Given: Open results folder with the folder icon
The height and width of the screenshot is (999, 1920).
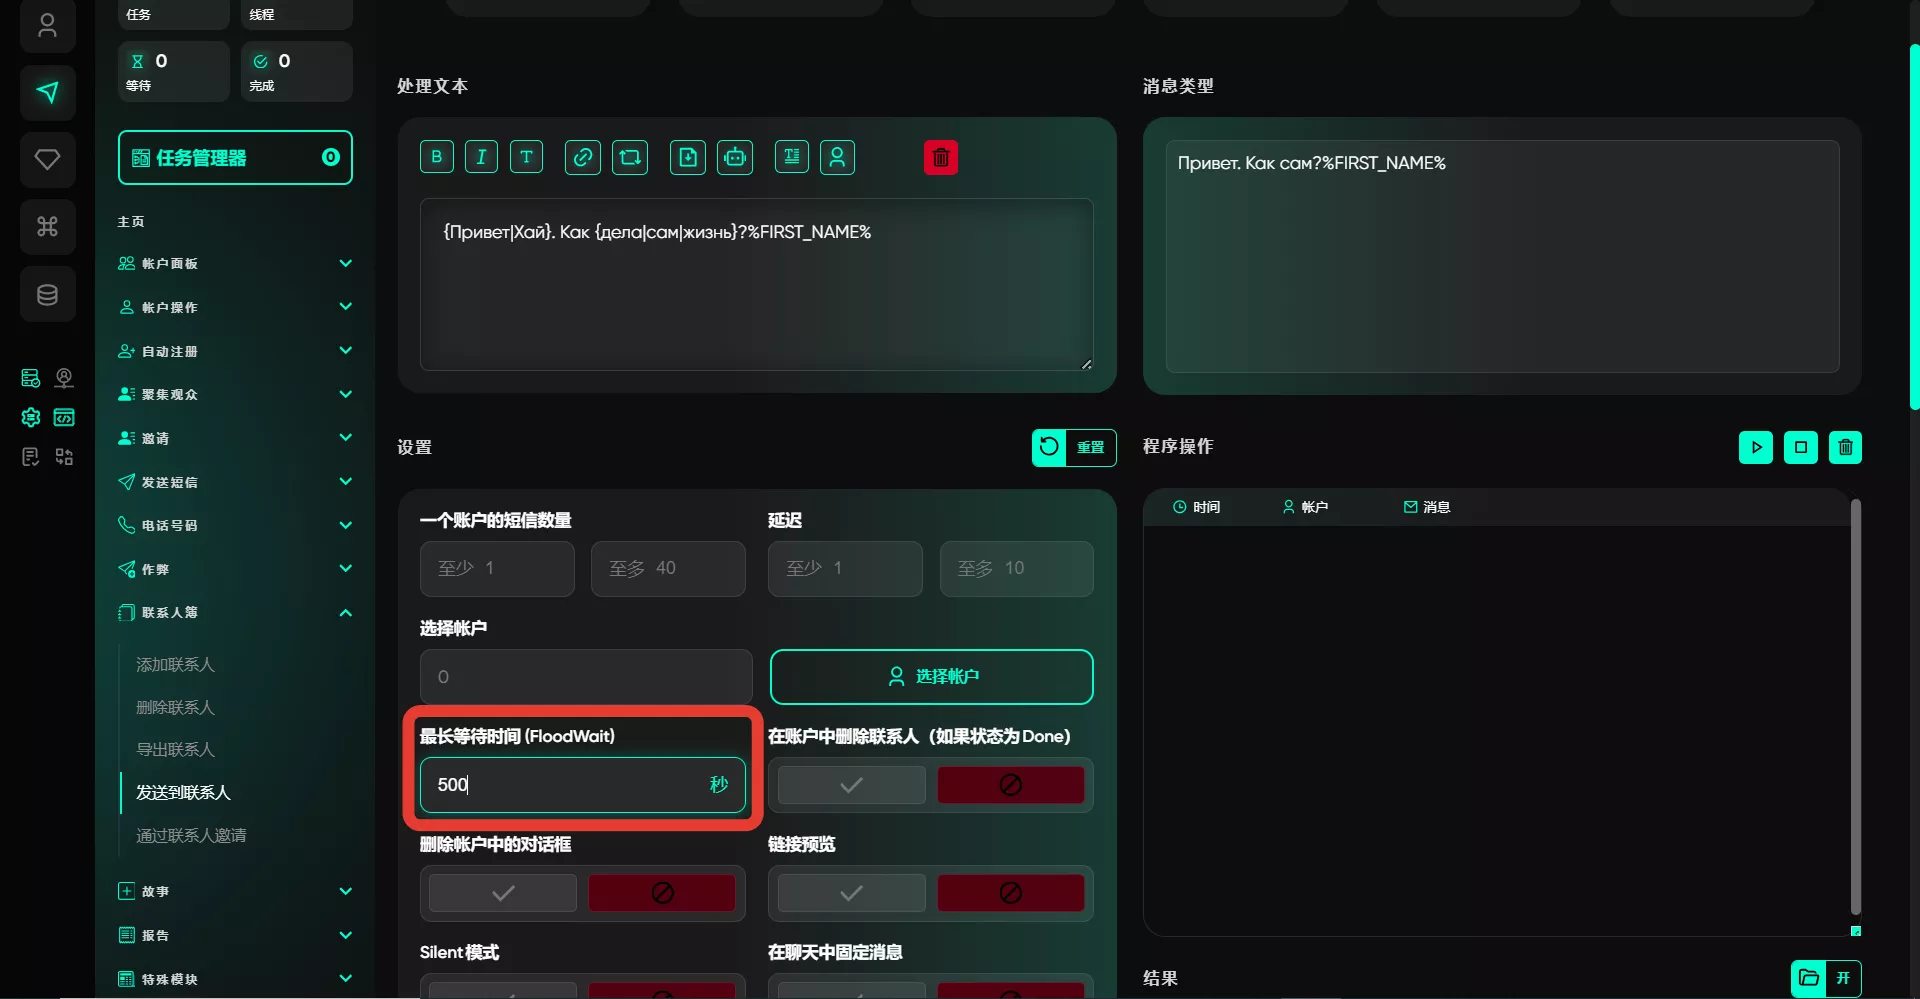Looking at the screenshot, I should (x=1808, y=978).
